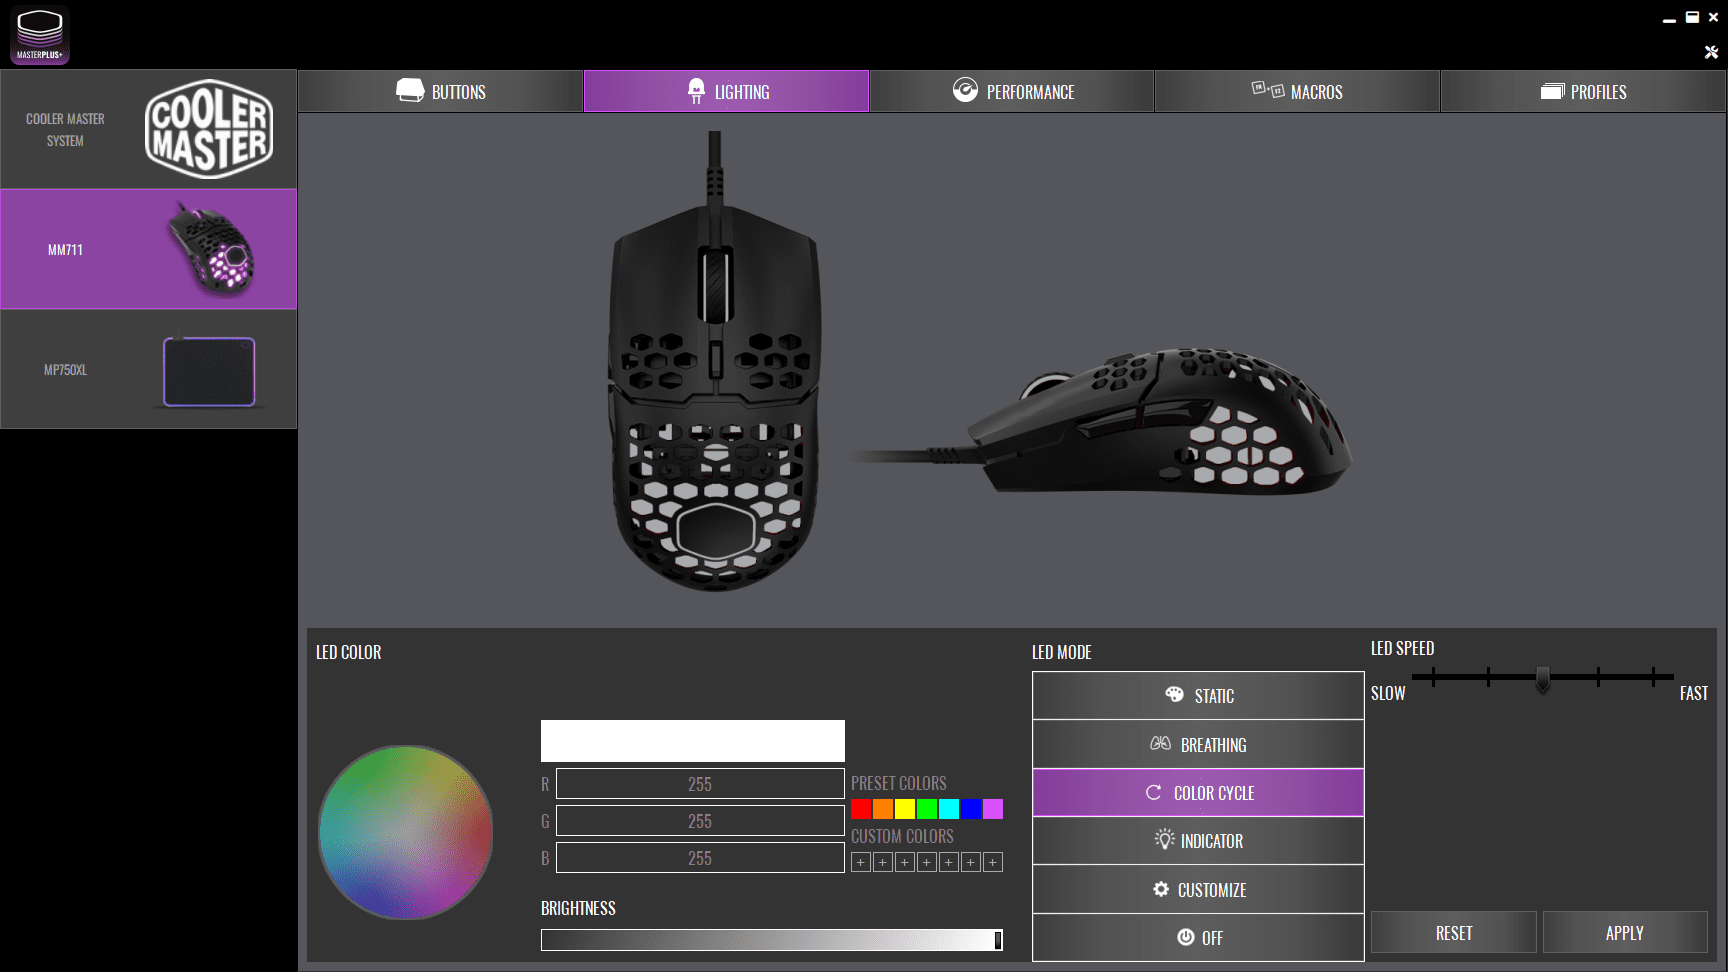
Task: Click the Reset button
Action: pyautogui.click(x=1454, y=932)
